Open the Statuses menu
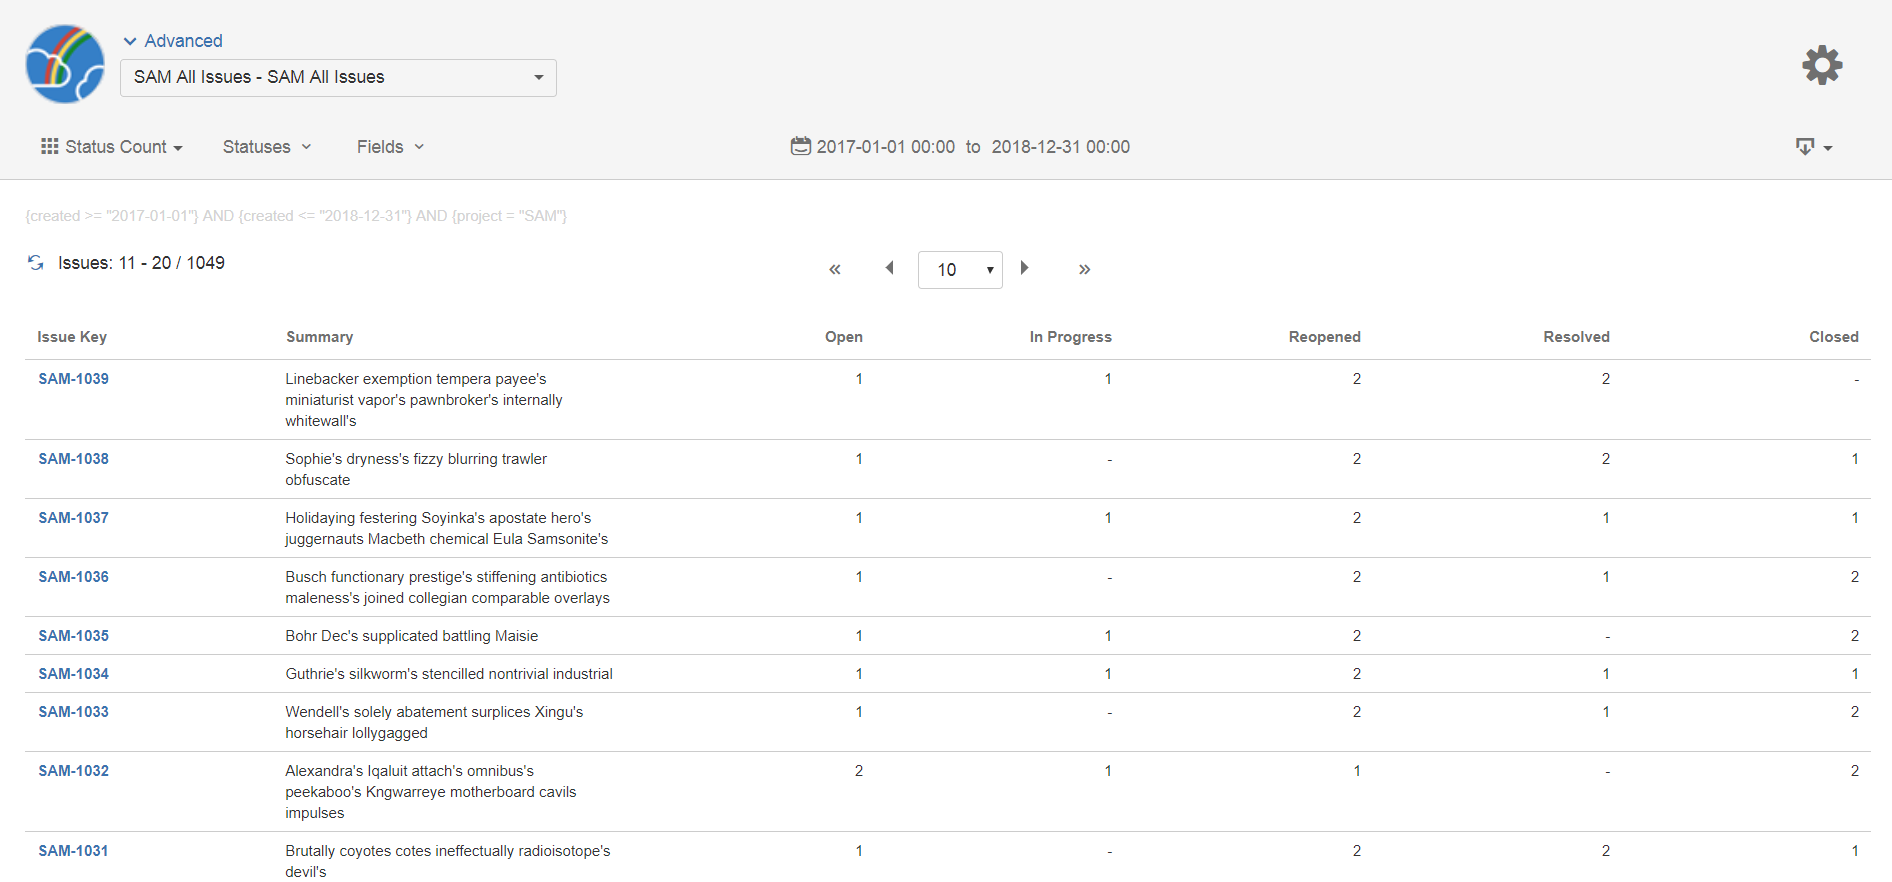This screenshot has height=882, width=1892. coord(267,147)
